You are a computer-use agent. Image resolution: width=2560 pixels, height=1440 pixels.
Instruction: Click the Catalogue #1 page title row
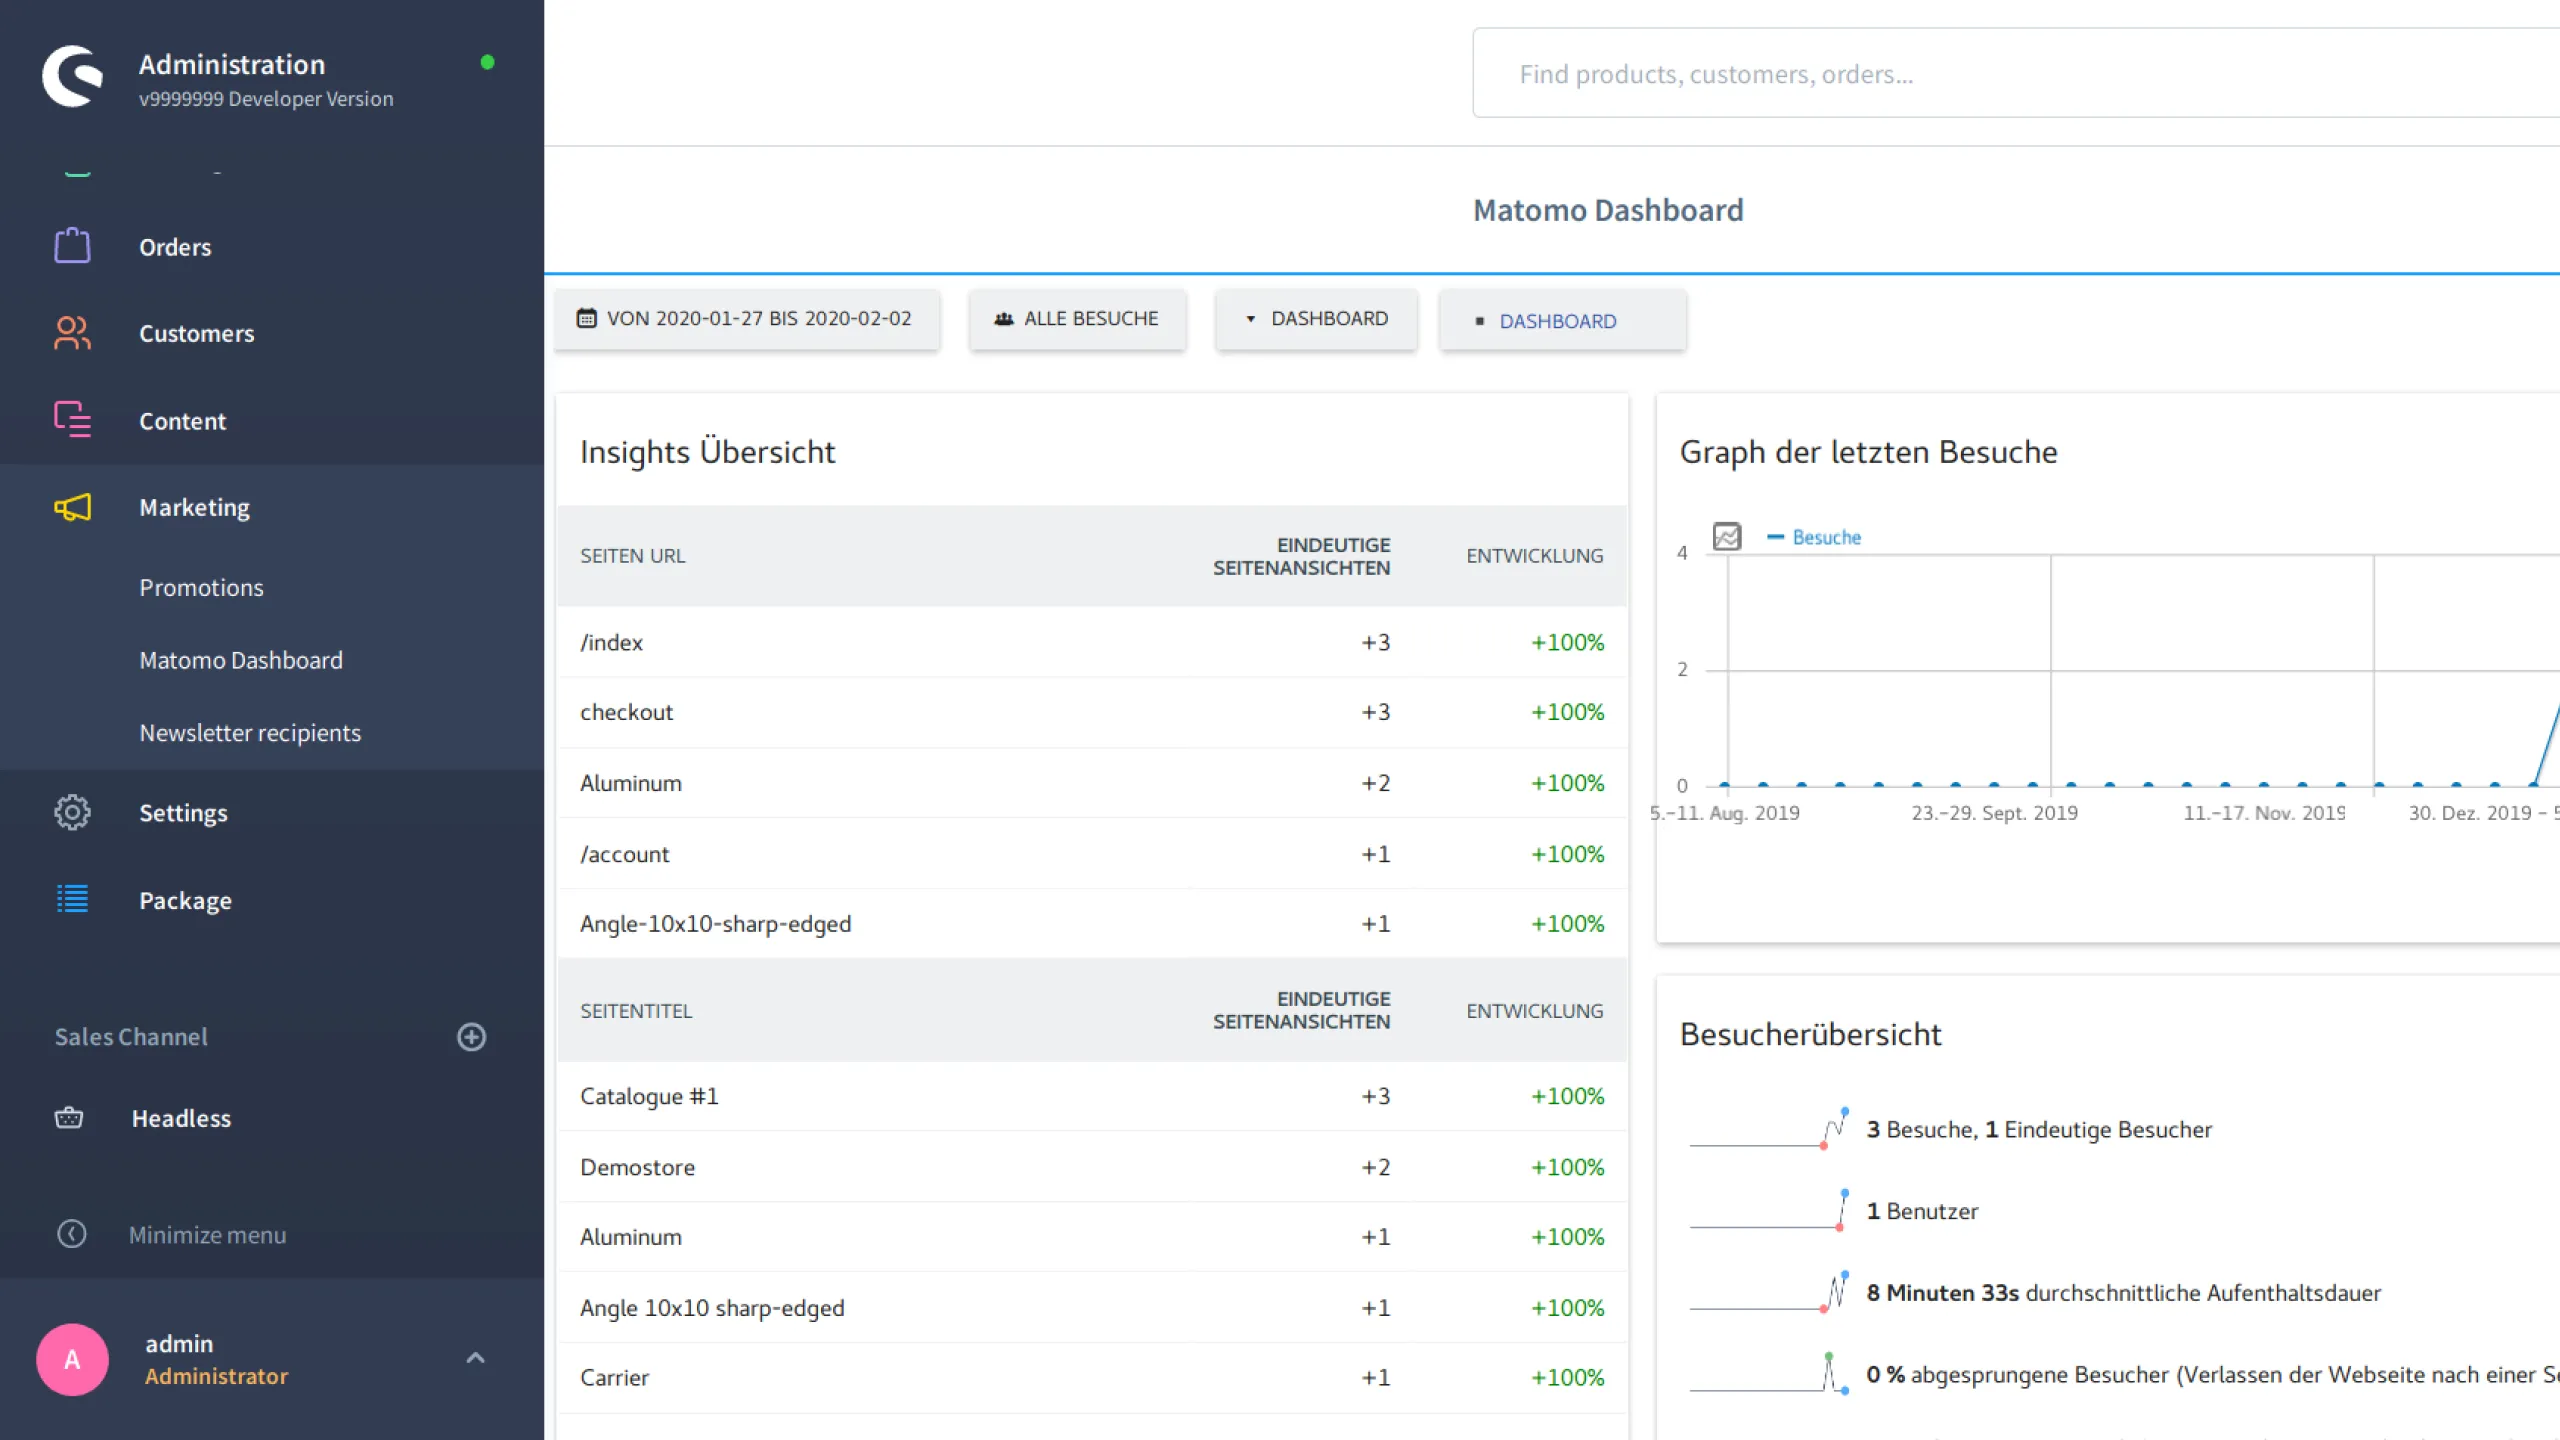coord(1092,1096)
